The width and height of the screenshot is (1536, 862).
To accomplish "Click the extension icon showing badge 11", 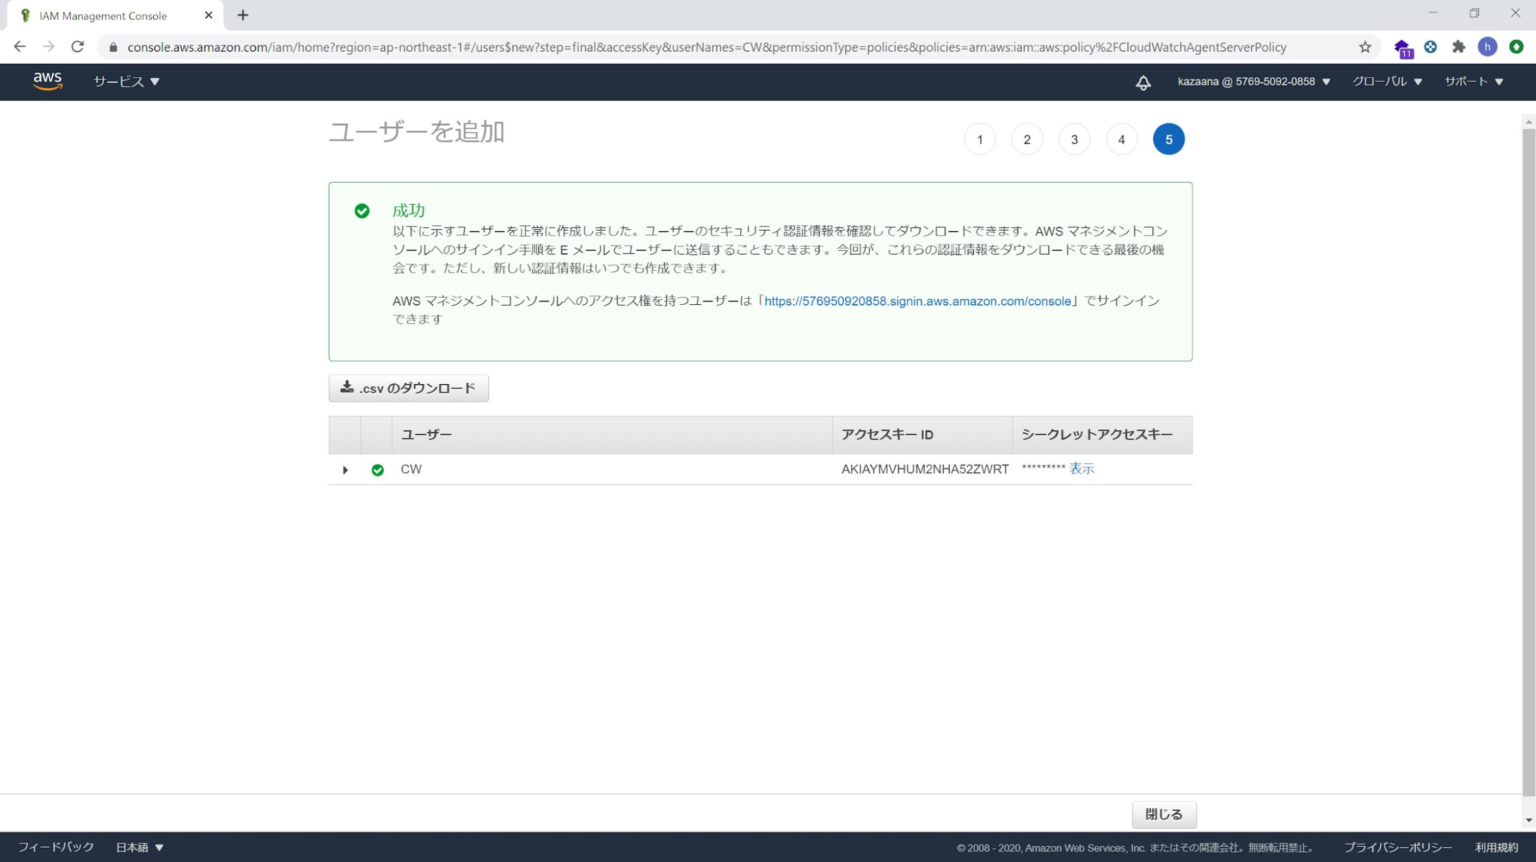I will tap(1402, 46).
